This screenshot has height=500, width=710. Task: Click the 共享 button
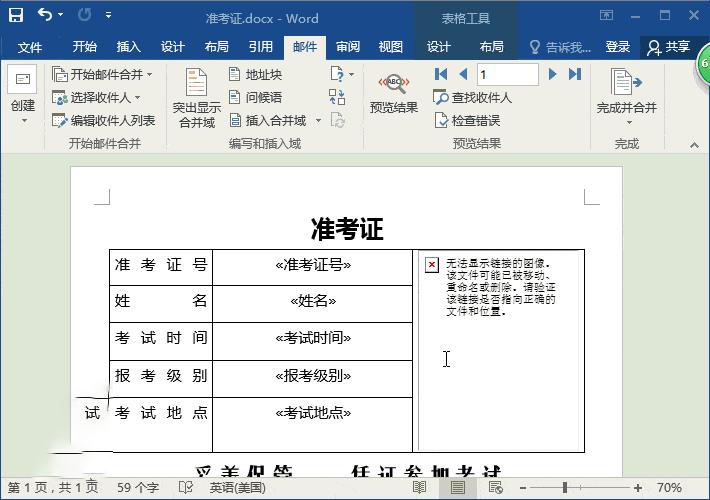669,47
